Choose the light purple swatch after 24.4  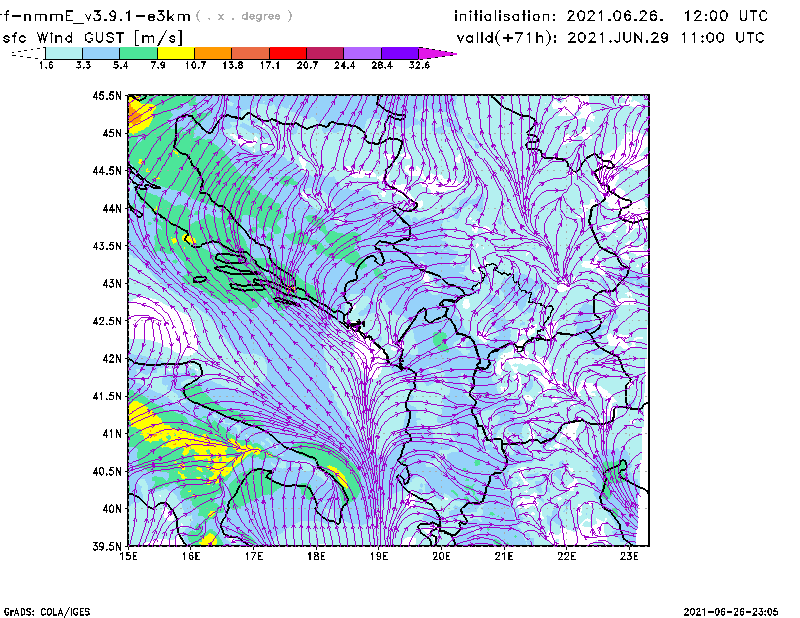(363, 53)
